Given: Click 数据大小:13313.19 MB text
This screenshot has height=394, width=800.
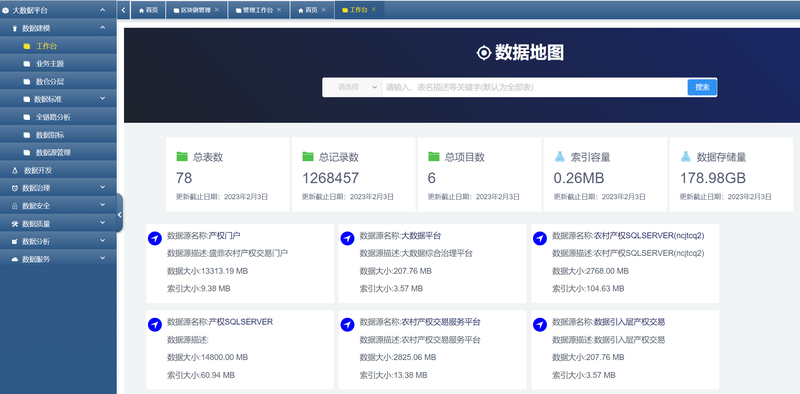Looking at the screenshot, I should point(208,271).
